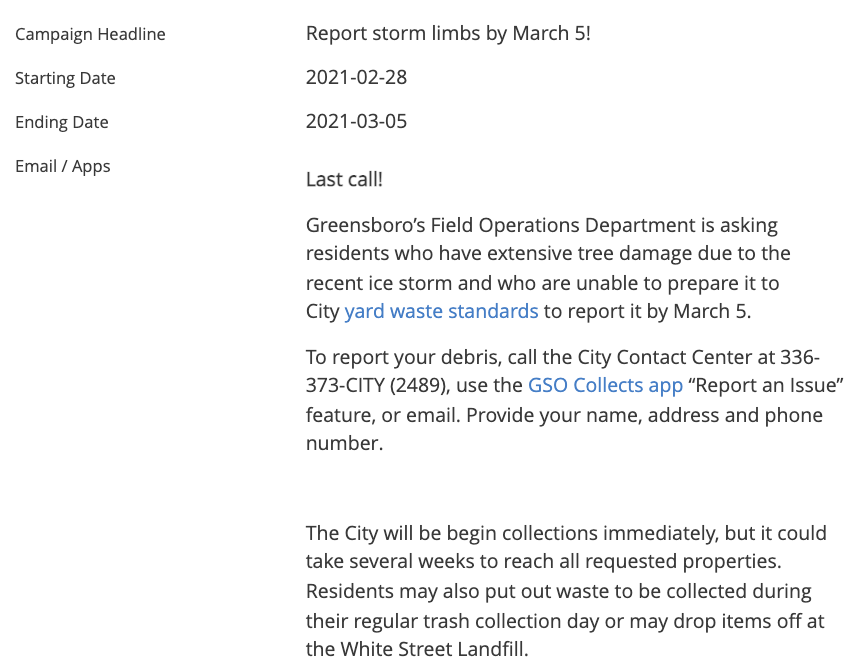This screenshot has width=864, height=668.
Task: Click the White Street Landfill text
Action: click(434, 649)
